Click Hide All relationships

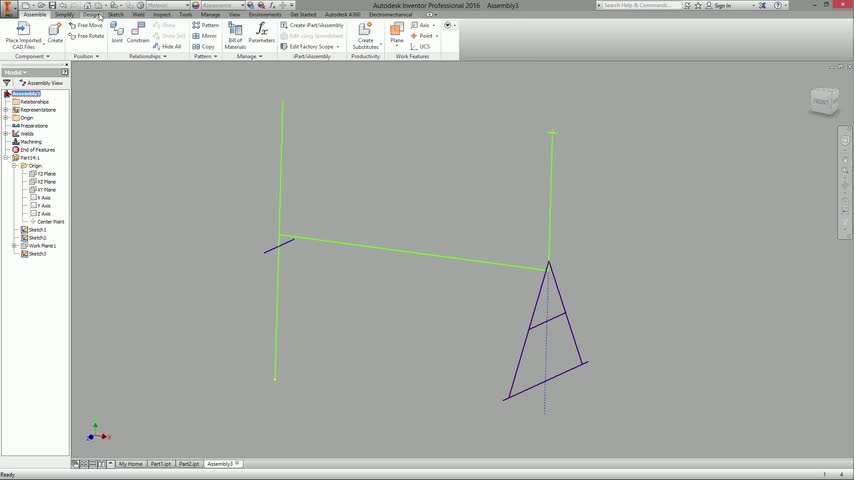pyautogui.click(x=167, y=46)
